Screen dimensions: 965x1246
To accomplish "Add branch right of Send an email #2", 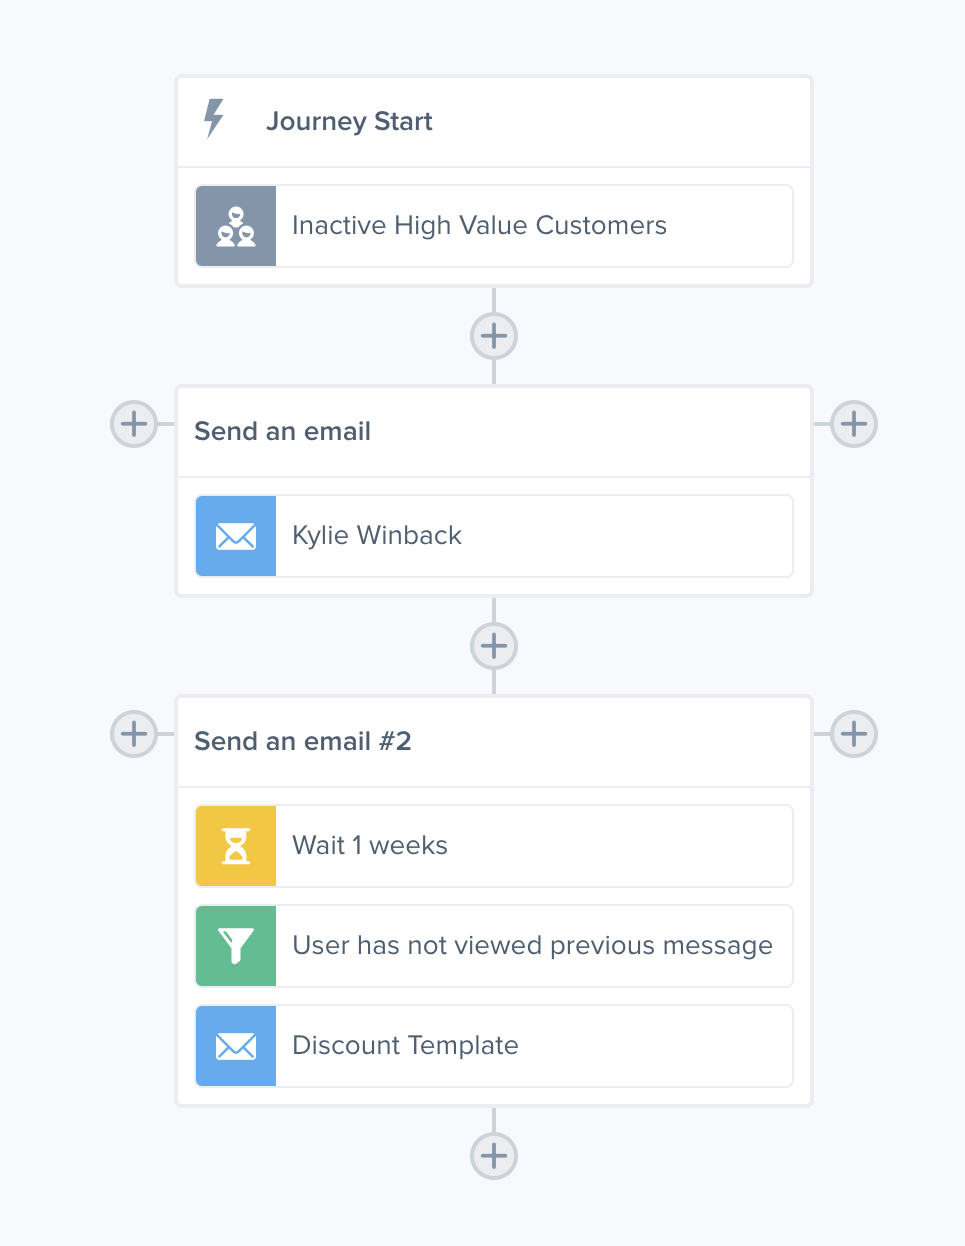I will [x=854, y=734].
